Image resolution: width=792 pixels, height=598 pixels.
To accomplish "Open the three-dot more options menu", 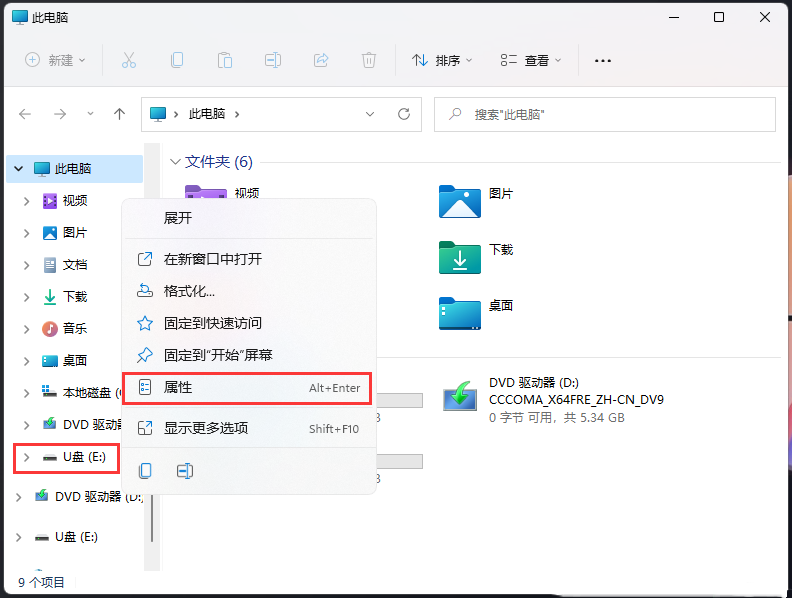I will [x=603, y=61].
